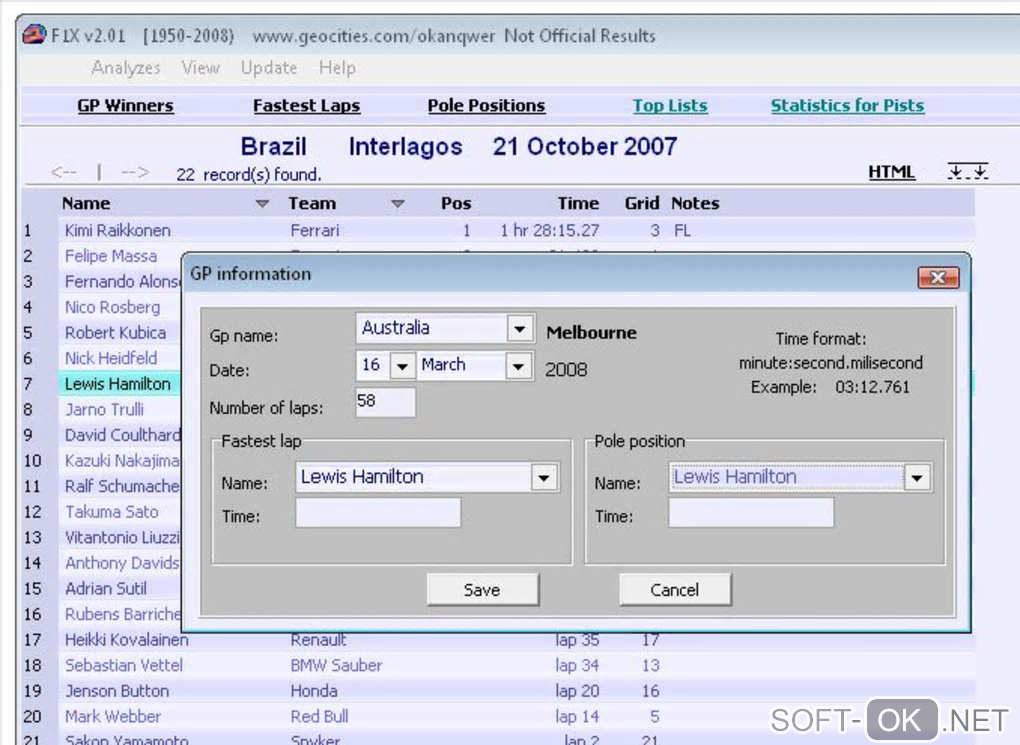Open Statistics for Pists link
Screen dimensions: 1020x745
pos(847,105)
